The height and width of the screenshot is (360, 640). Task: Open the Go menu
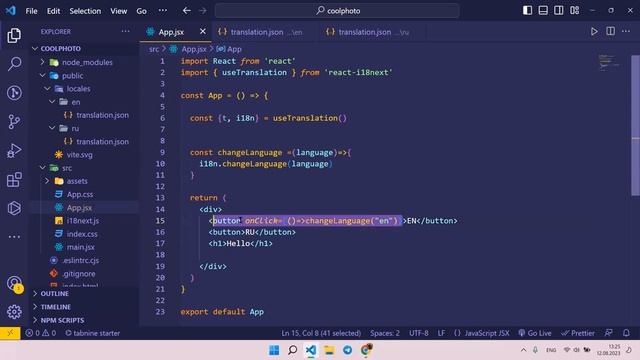[141, 11]
